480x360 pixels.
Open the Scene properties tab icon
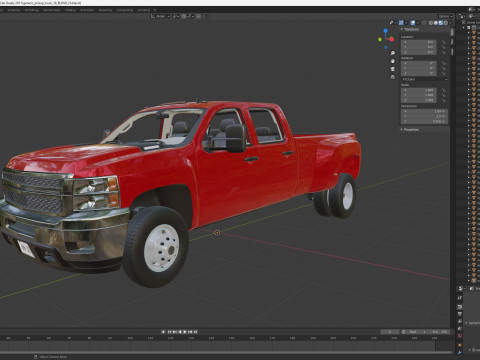pos(460,329)
